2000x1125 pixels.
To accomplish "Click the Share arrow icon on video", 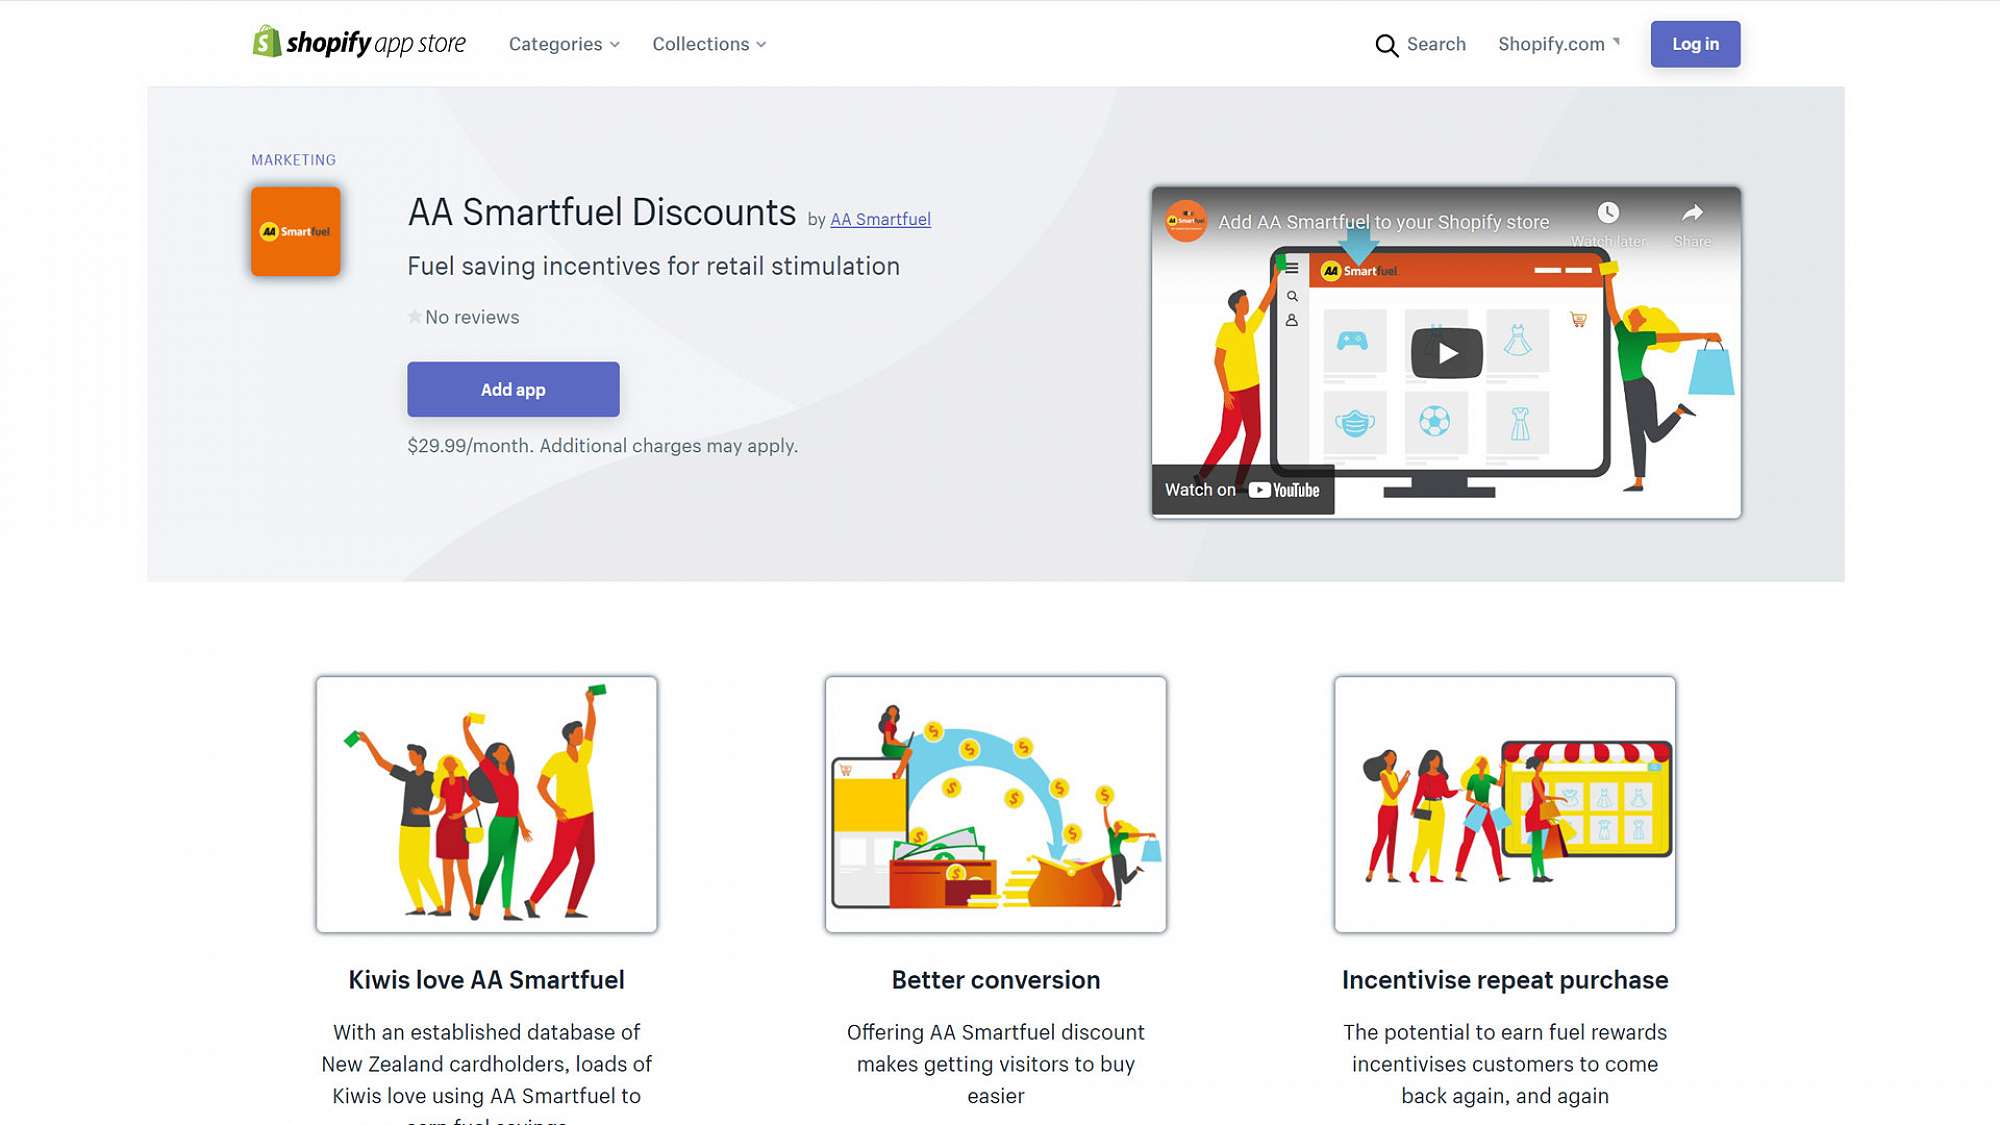I will point(1692,213).
